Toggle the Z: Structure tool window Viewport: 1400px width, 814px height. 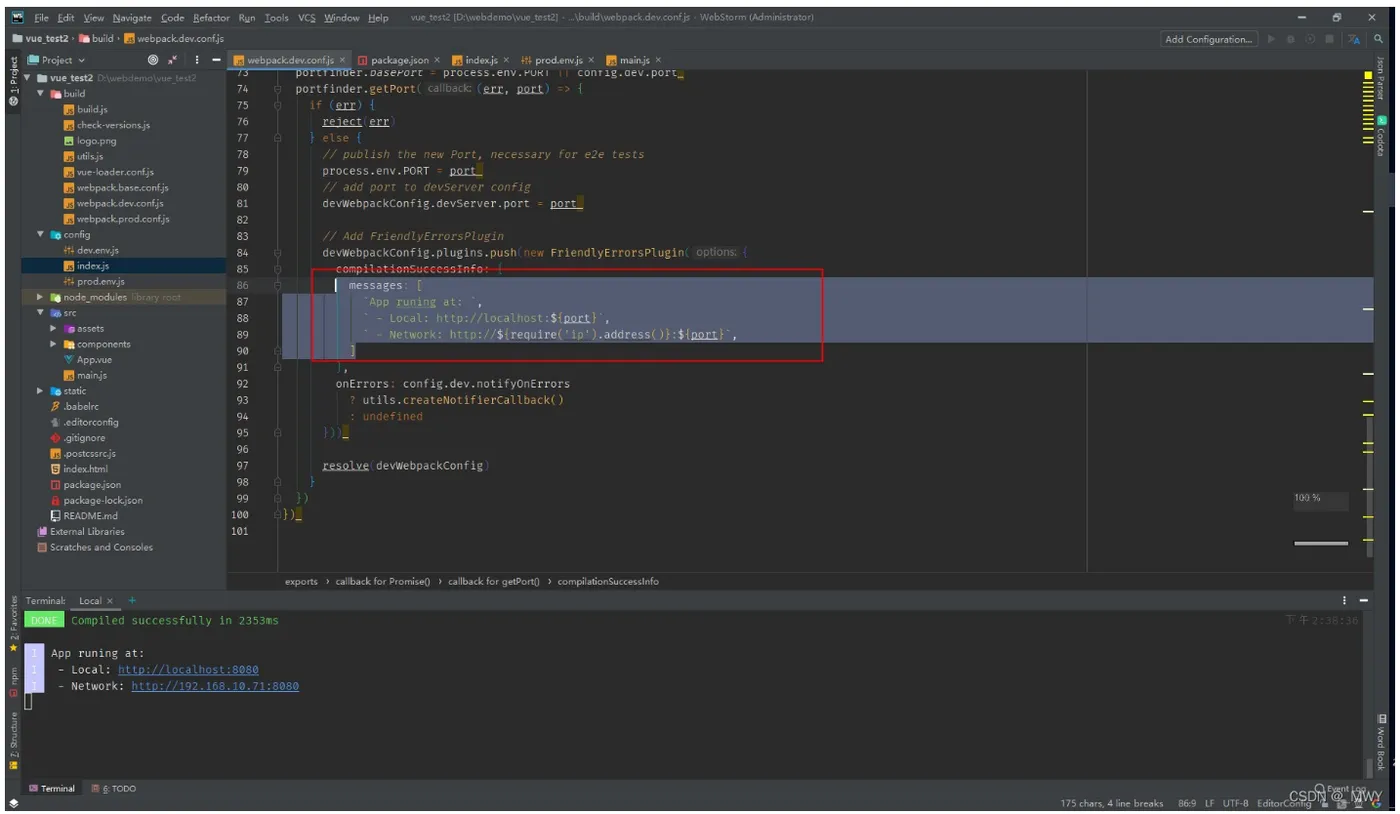click(x=14, y=739)
